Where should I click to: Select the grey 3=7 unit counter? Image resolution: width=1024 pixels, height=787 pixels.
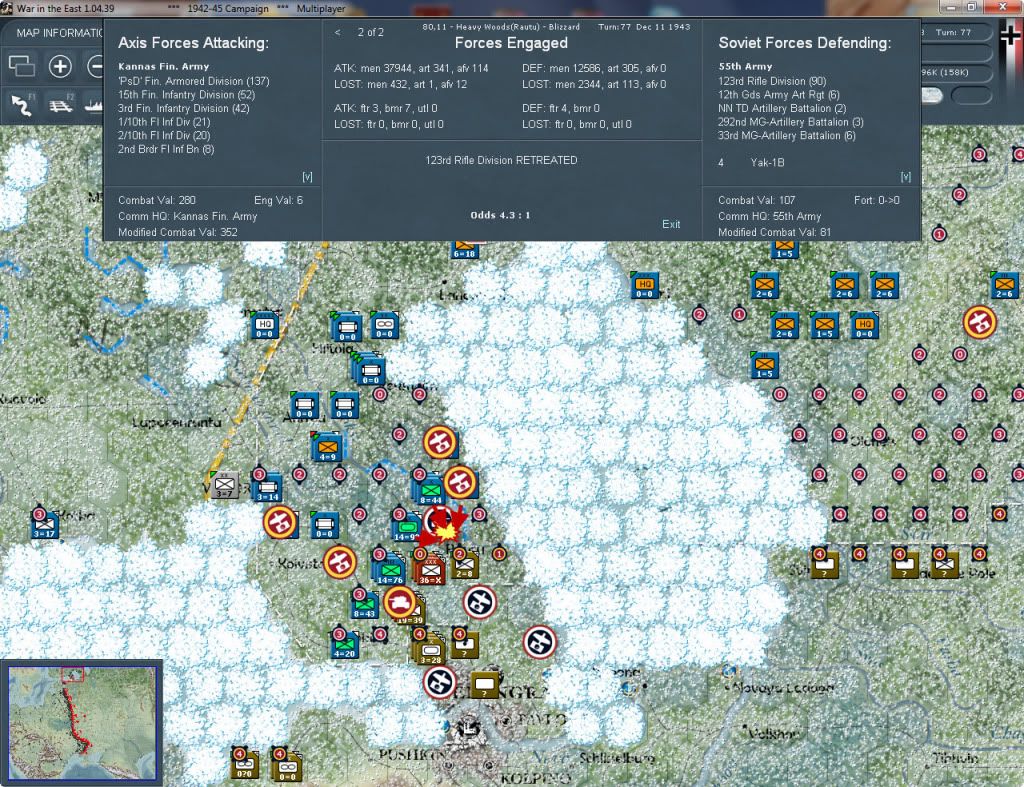click(224, 486)
